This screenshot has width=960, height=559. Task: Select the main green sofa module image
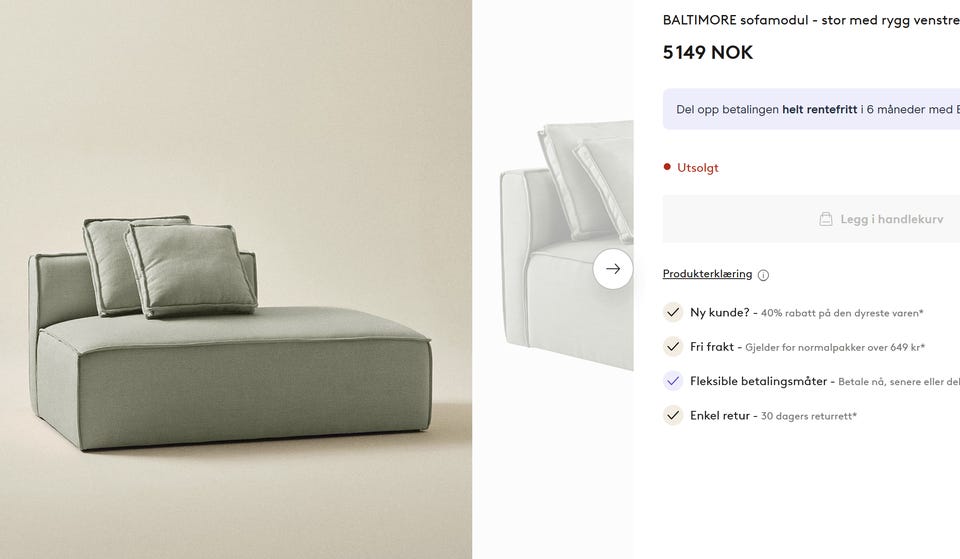tap(236, 279)
